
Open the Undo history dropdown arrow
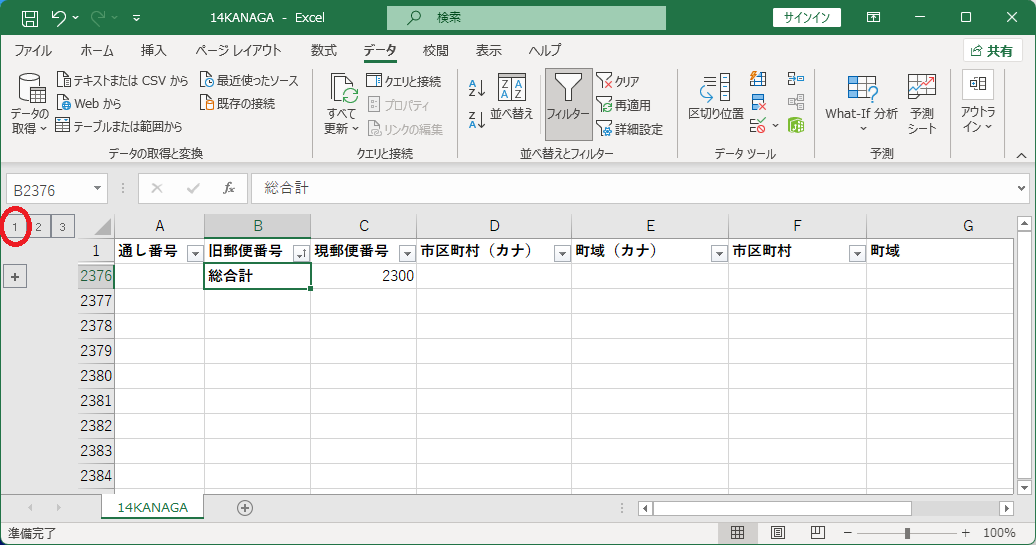pyautogui.click(x=75, y=18)
